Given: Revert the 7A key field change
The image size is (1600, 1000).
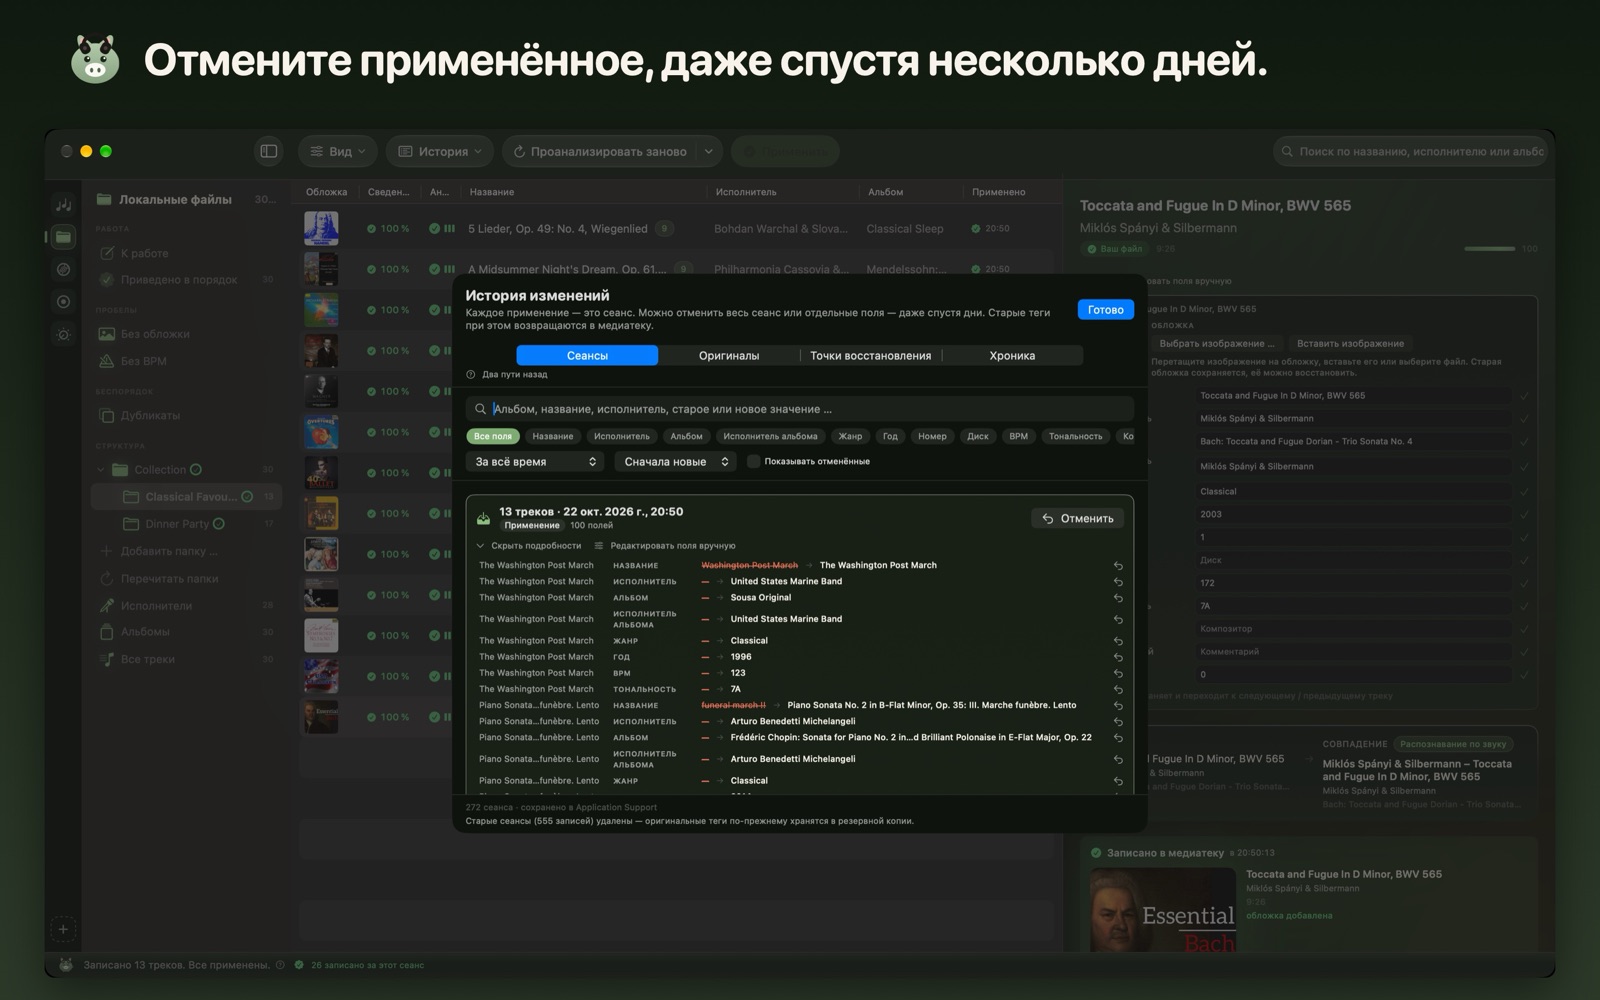Looking at the screenshot, I should (1118, 689).
